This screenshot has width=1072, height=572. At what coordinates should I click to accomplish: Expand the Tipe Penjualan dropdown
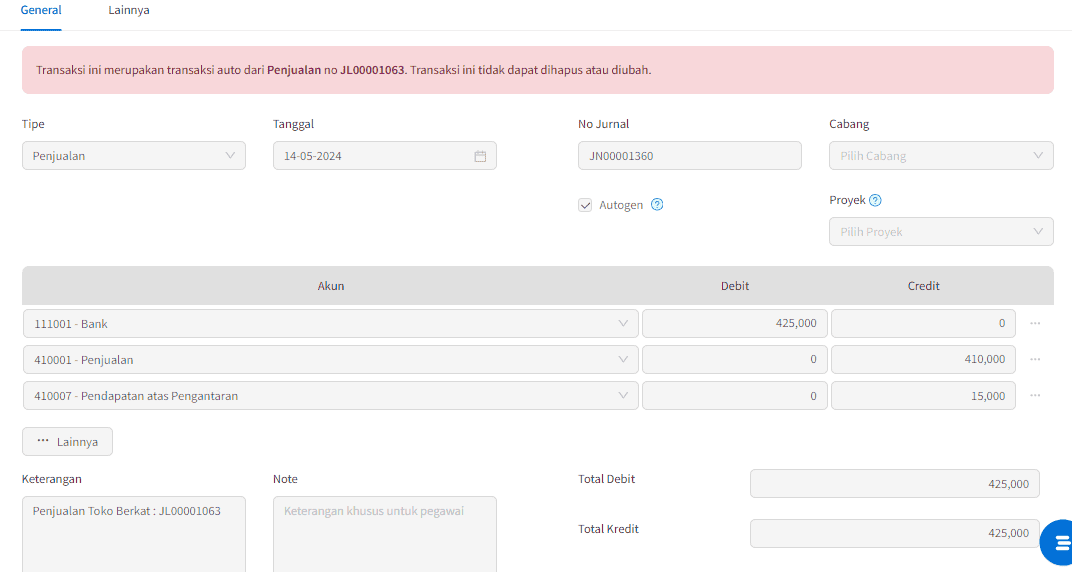pyautogui.click(x=134, y=156)
